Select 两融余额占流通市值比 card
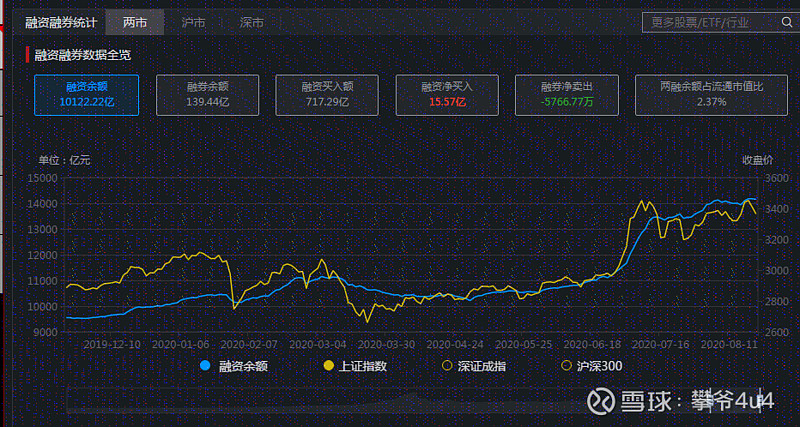 click(711, 95)
